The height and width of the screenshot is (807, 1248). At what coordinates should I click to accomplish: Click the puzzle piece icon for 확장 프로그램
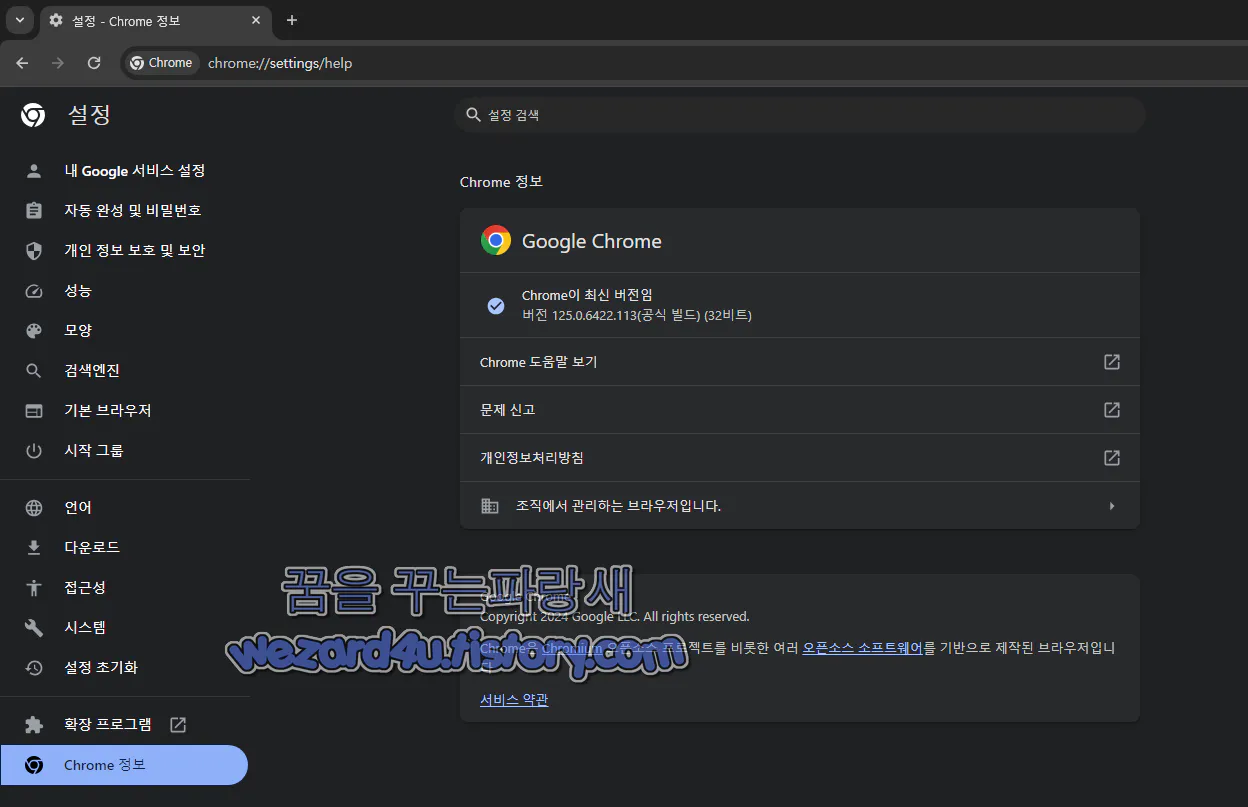click(34, 725)
